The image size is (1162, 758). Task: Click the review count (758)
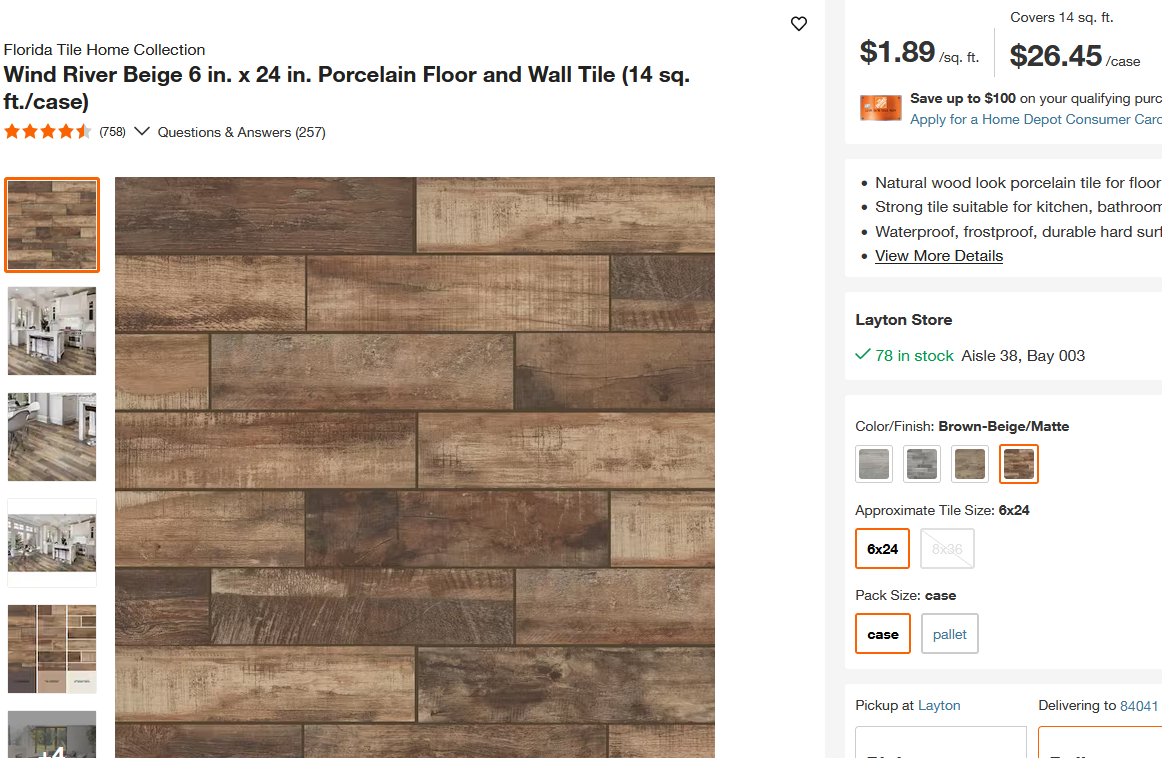pyautogui.click(x=113, y=132)
